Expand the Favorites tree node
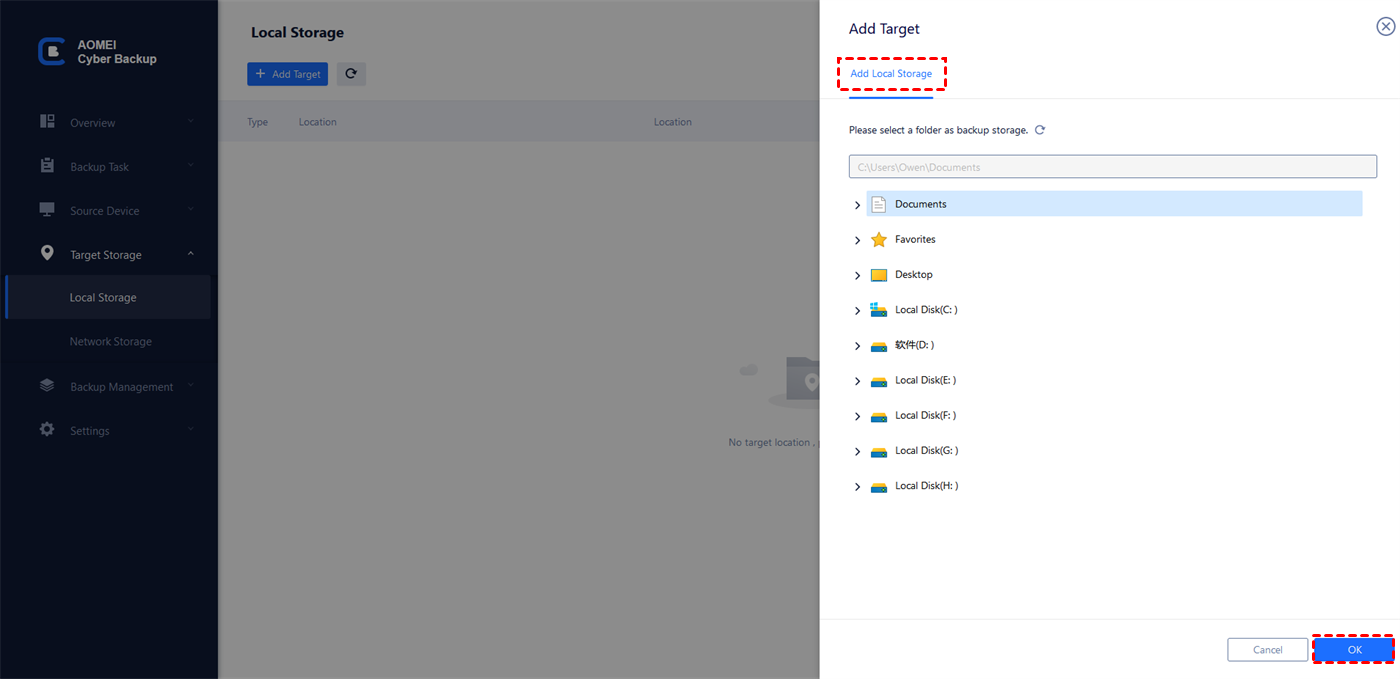This screenshot has width=1400, height=679. pos(857,241)
